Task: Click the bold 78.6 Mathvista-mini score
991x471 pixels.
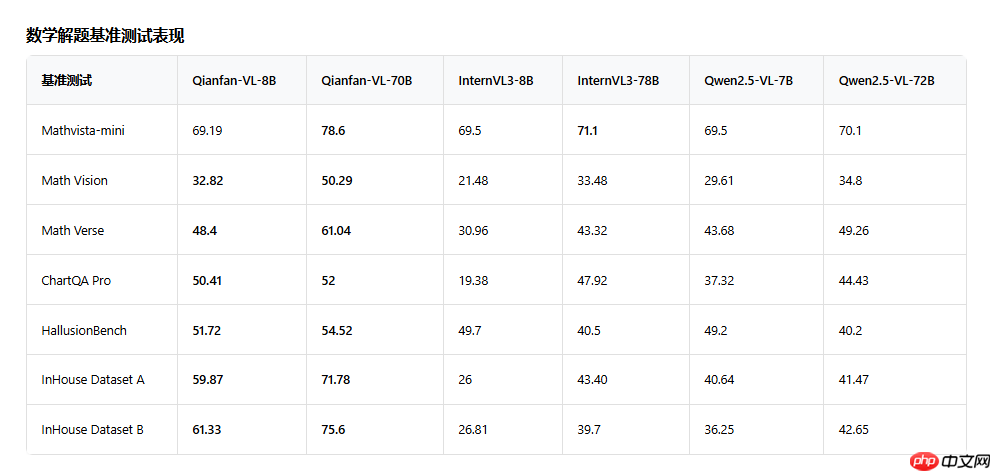Action: [333, 130]
